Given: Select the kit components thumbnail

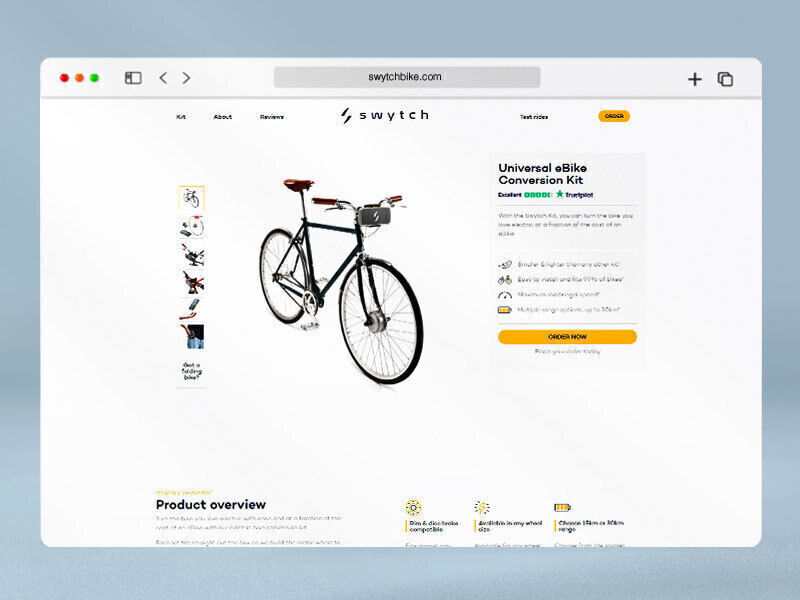Looking at the screenshot, I should point(192,226).
